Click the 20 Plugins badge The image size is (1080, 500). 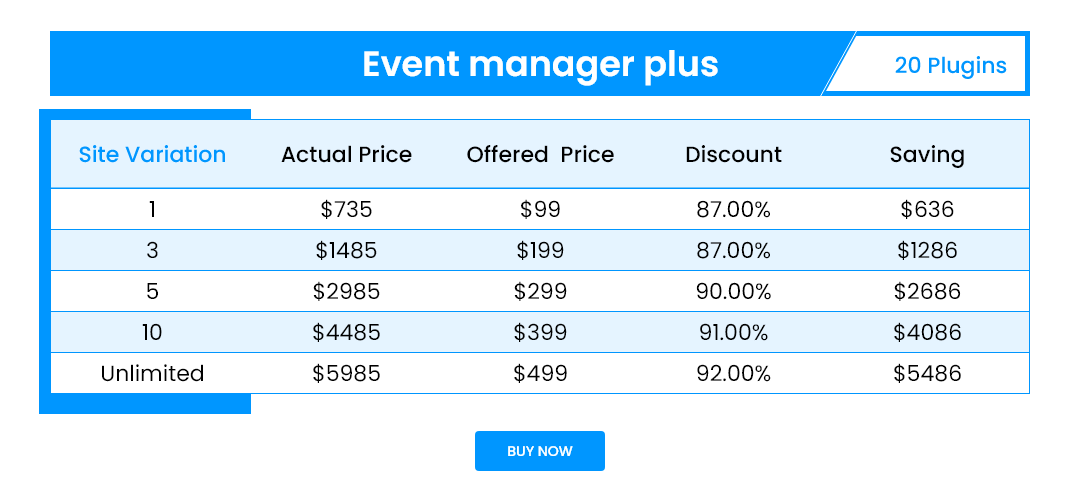[x=950, y=66]
